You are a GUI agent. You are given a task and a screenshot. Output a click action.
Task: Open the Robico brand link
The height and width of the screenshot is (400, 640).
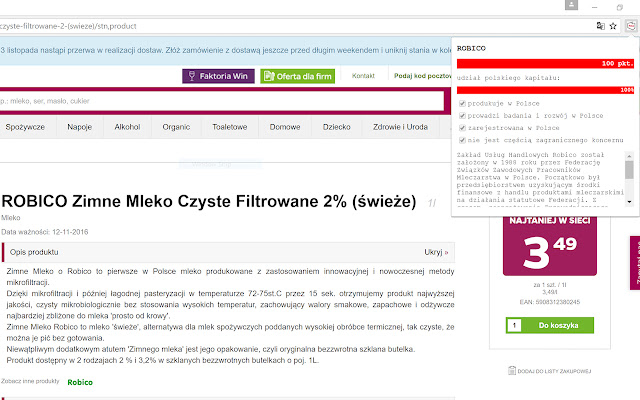click(x=80, y=382)
